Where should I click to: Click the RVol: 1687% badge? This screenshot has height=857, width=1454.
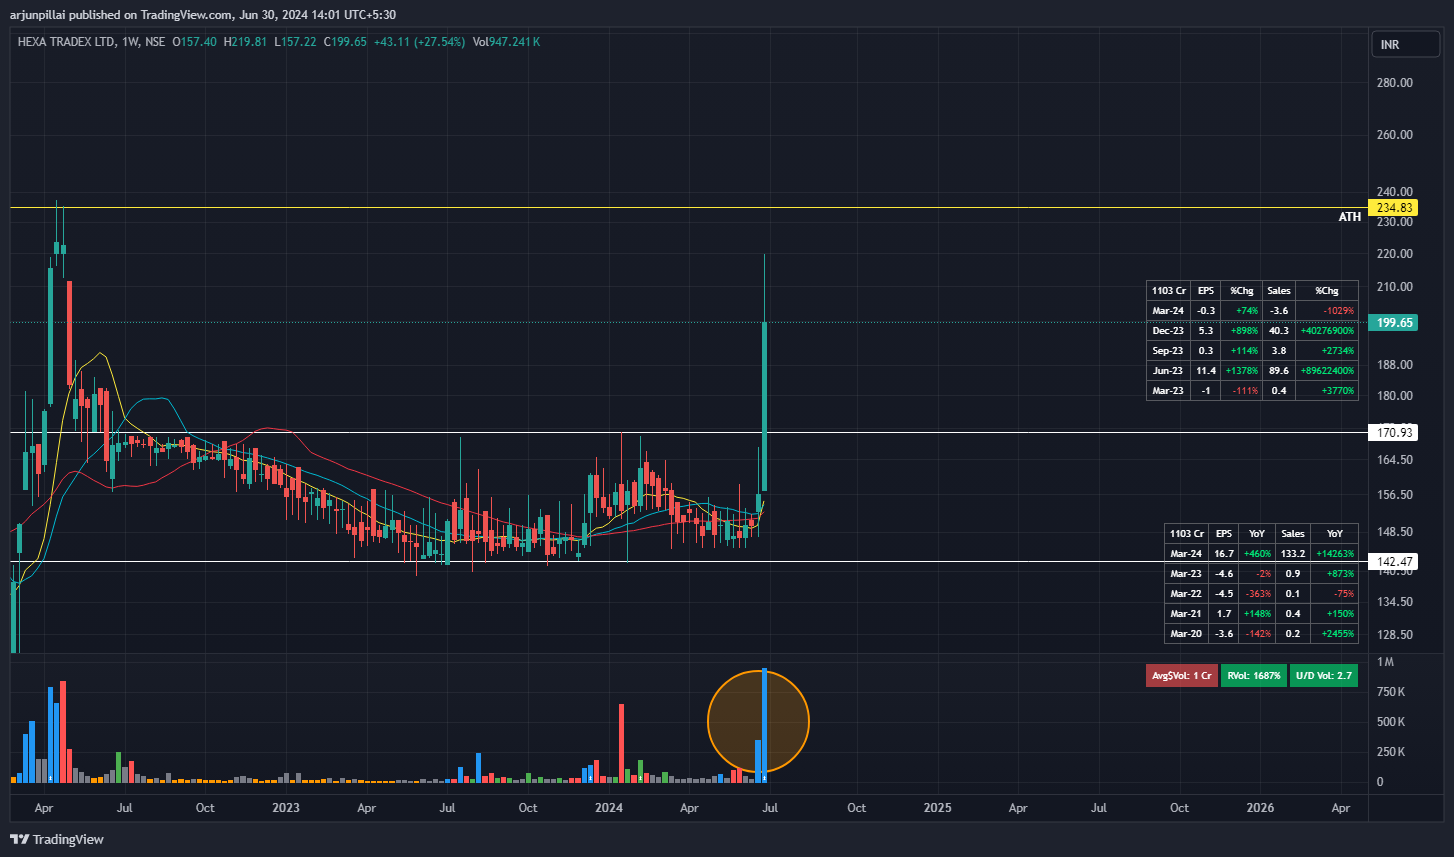point(1253,675)
